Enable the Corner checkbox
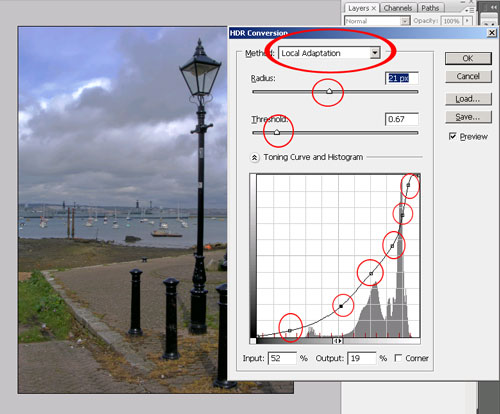 click(x=398, y=358)
